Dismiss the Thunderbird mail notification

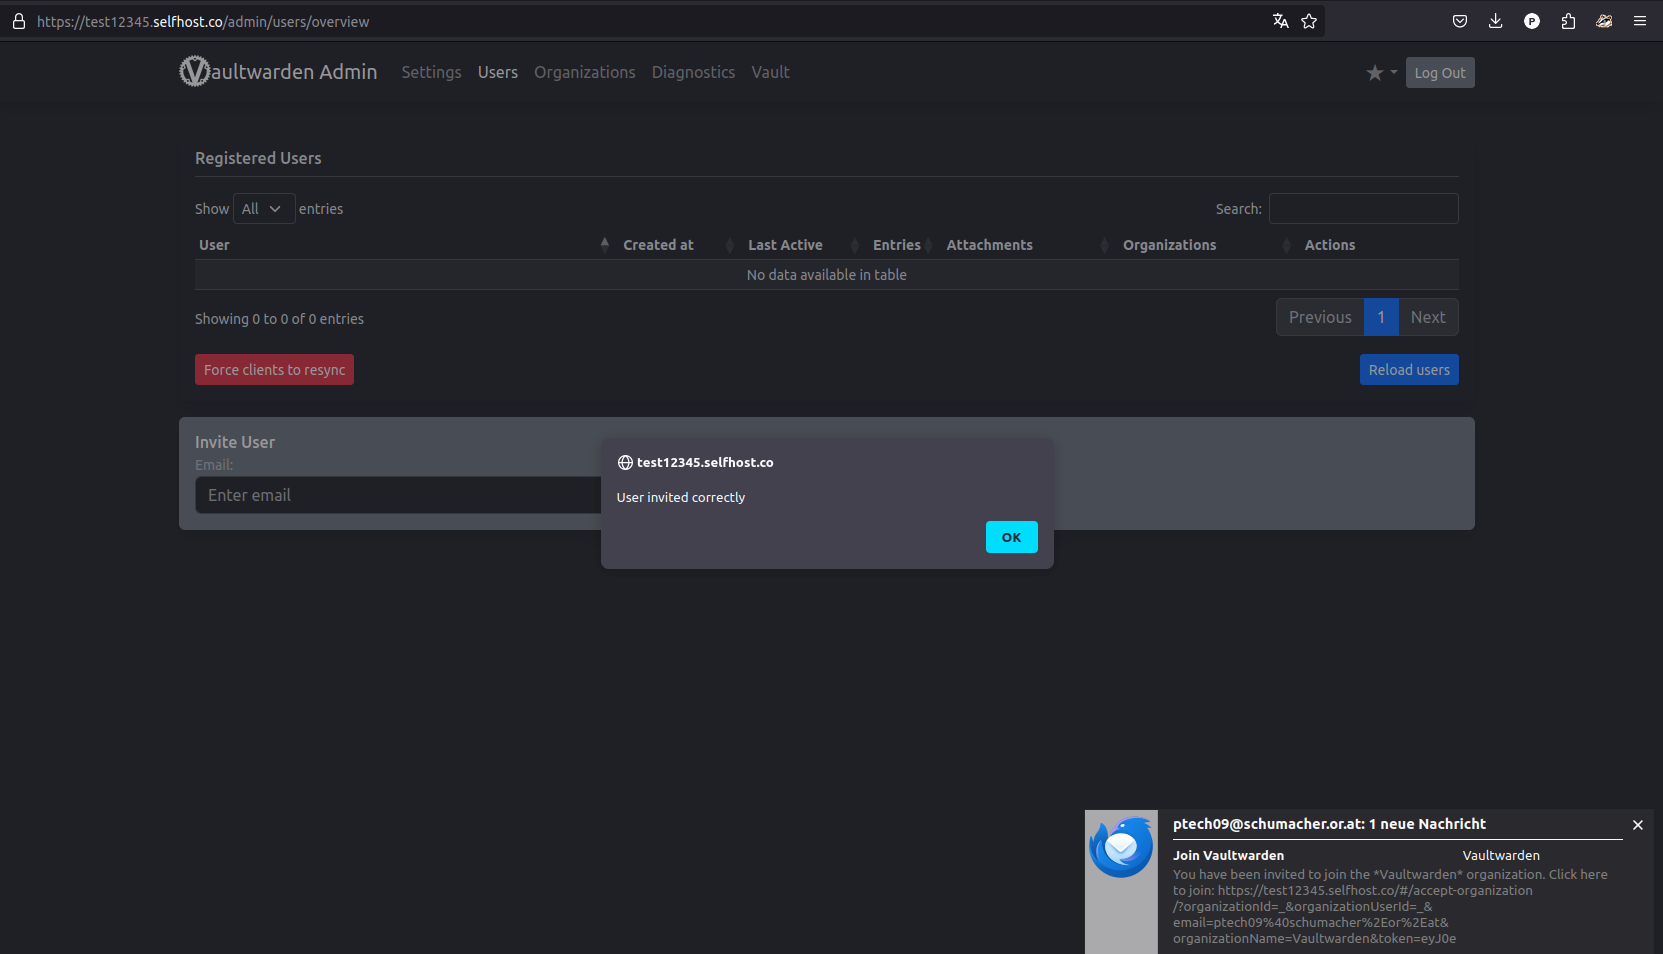[1637, 825]
